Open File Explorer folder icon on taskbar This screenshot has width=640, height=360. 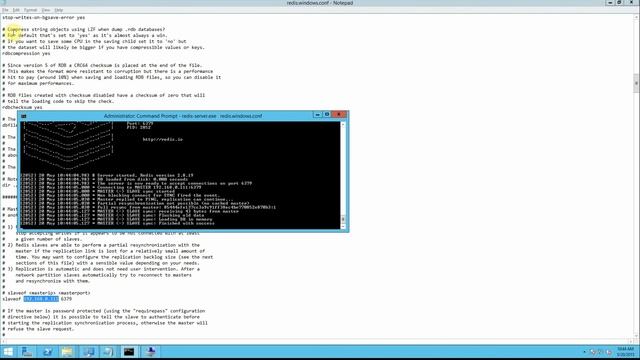click(67, 352)
